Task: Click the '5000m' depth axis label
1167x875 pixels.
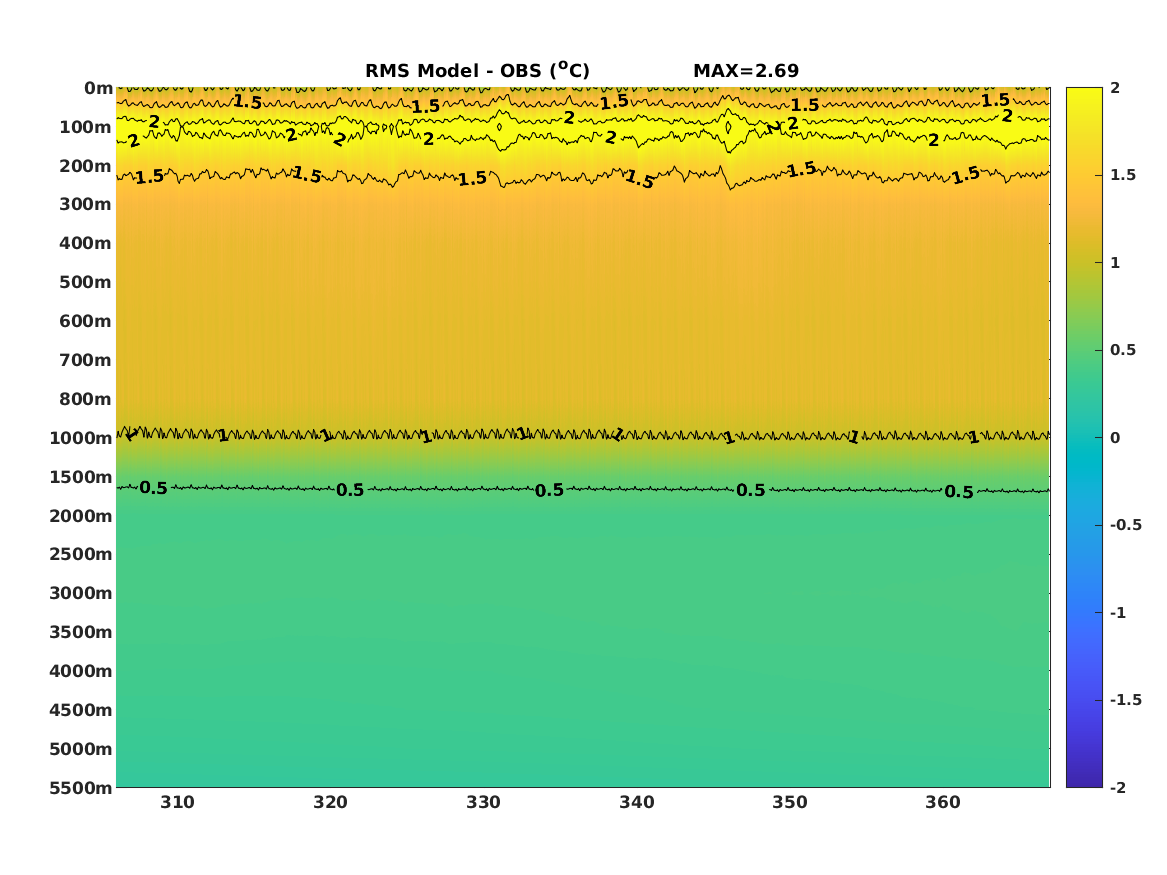Action: tap(81, 749)
